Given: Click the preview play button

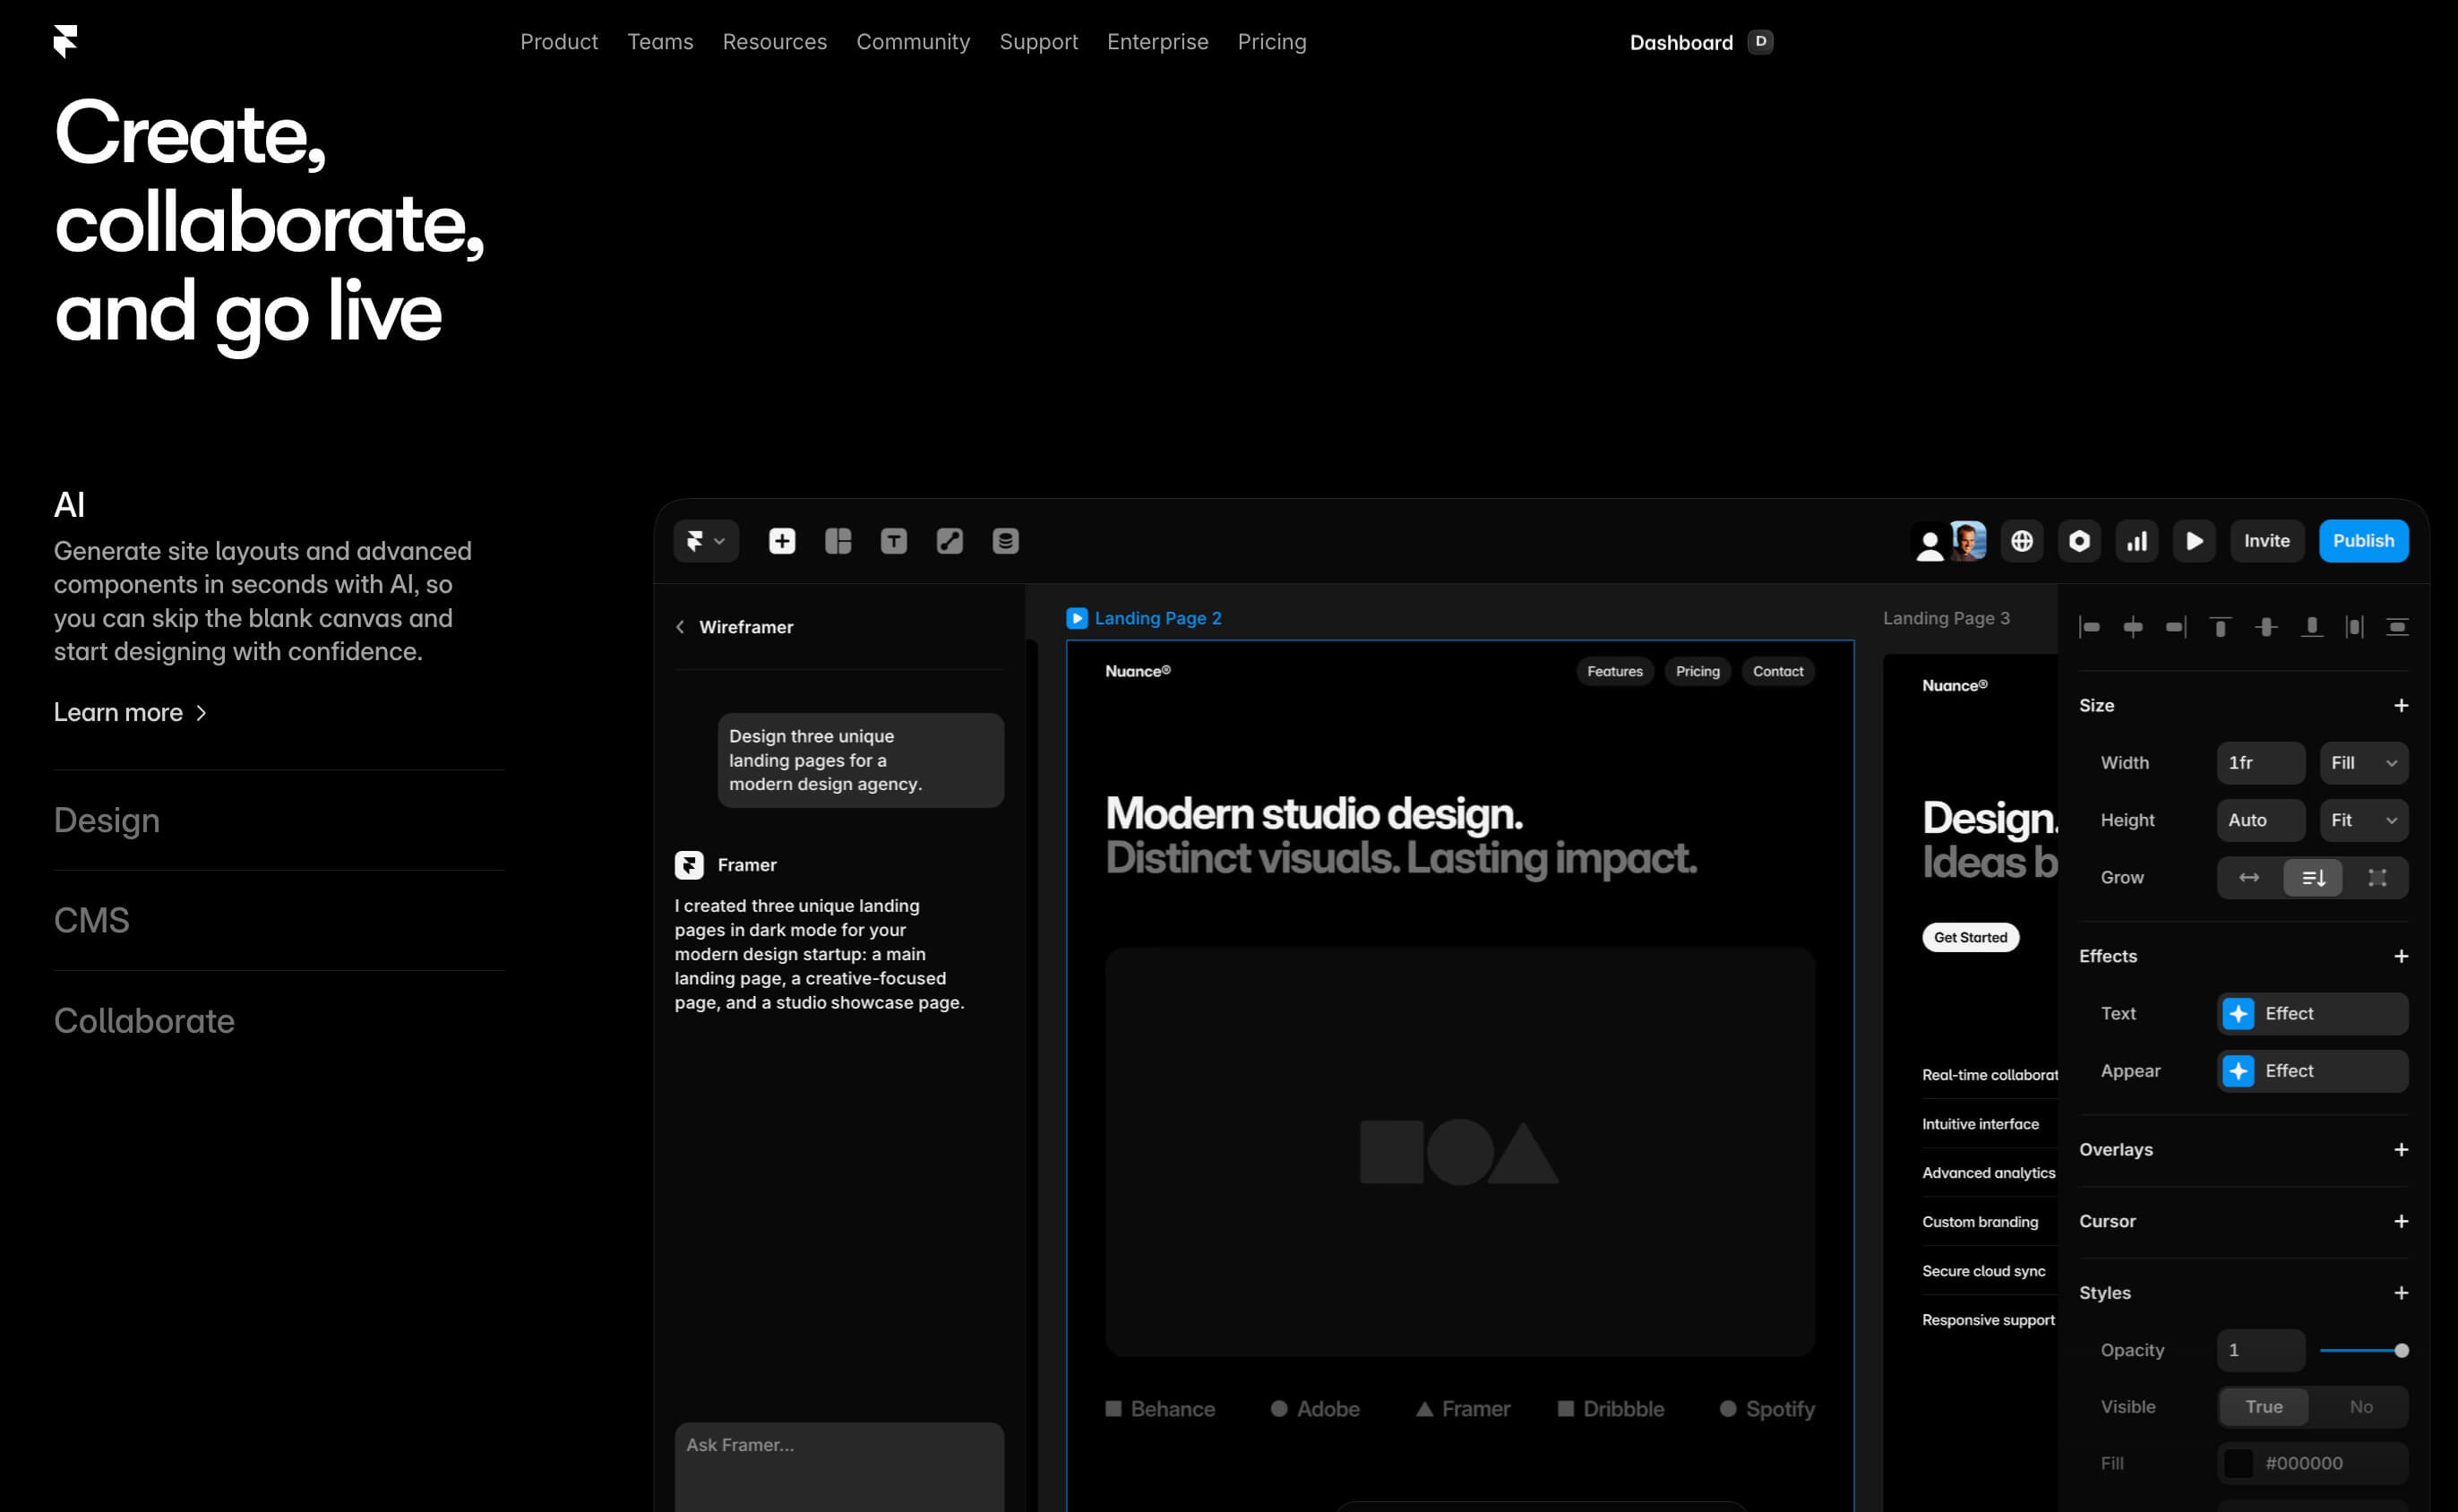Looking at the screenshot, I should tap(2194, 541).
